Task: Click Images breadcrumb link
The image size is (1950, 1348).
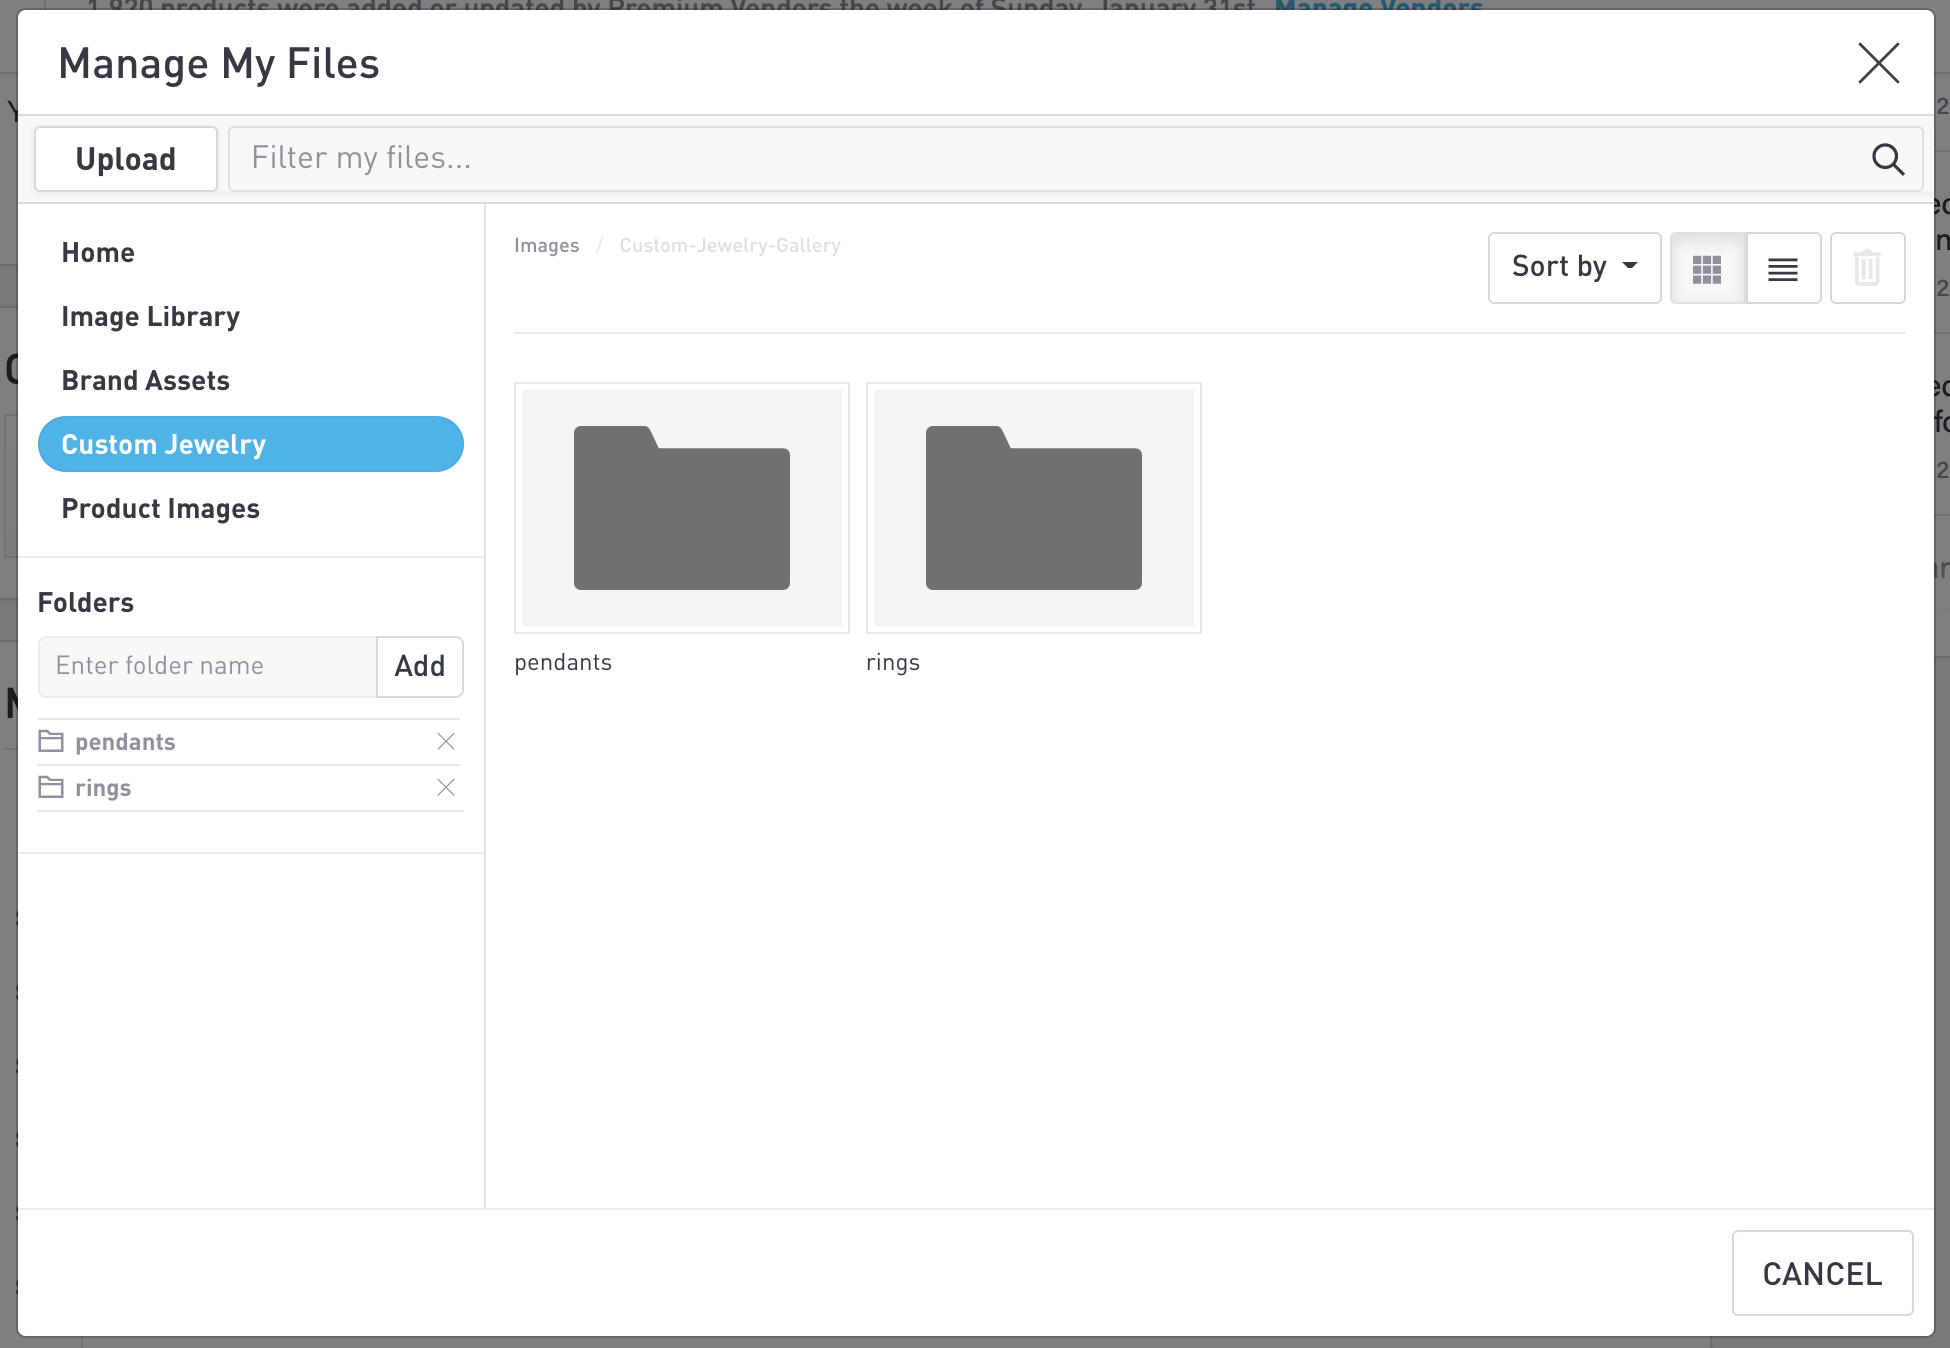Action: [546, 246]
